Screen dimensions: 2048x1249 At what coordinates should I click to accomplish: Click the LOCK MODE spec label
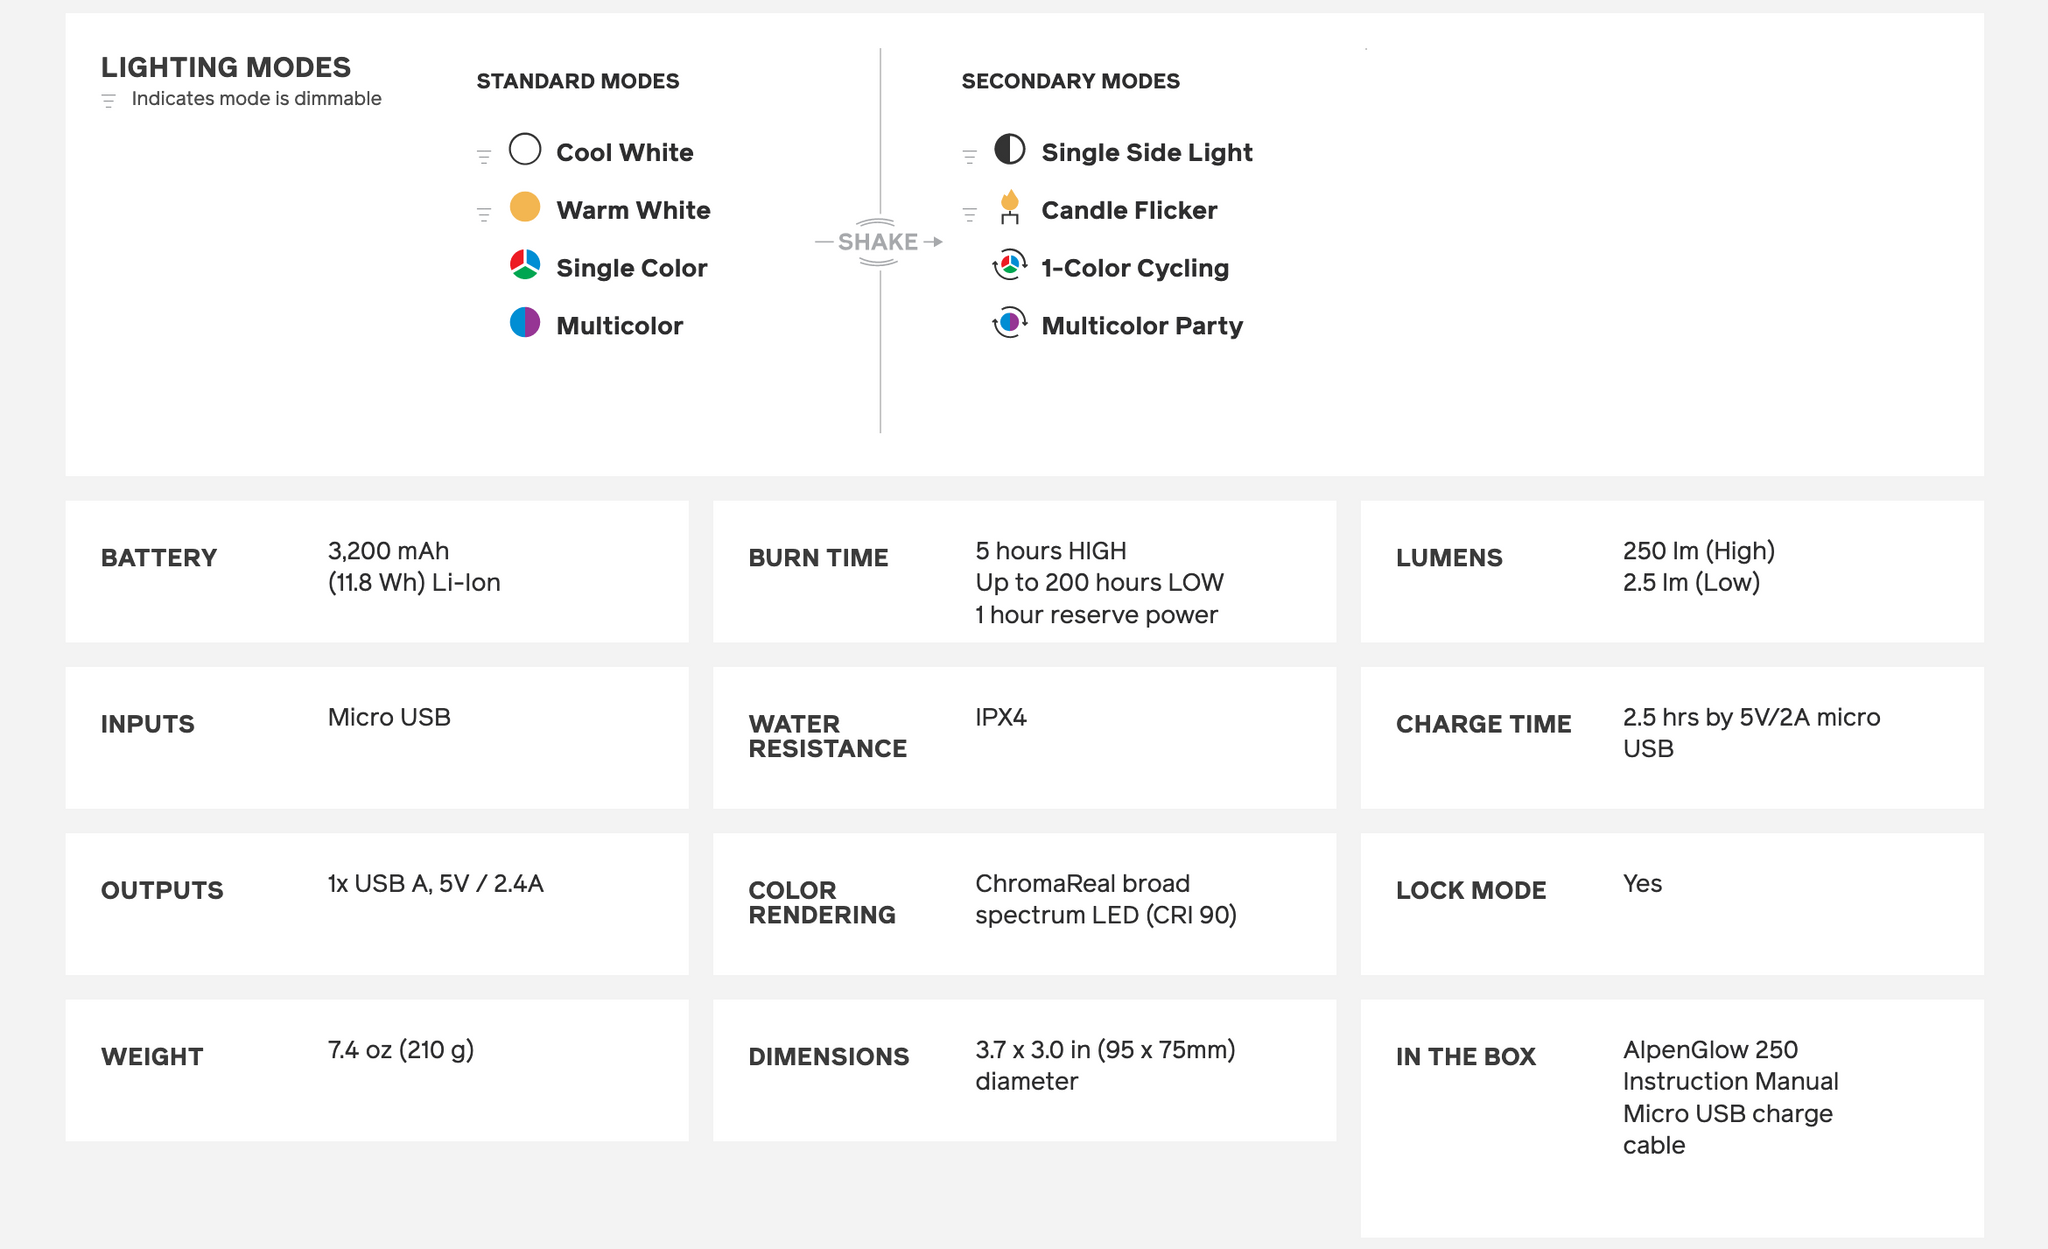tap(1471, 890)
